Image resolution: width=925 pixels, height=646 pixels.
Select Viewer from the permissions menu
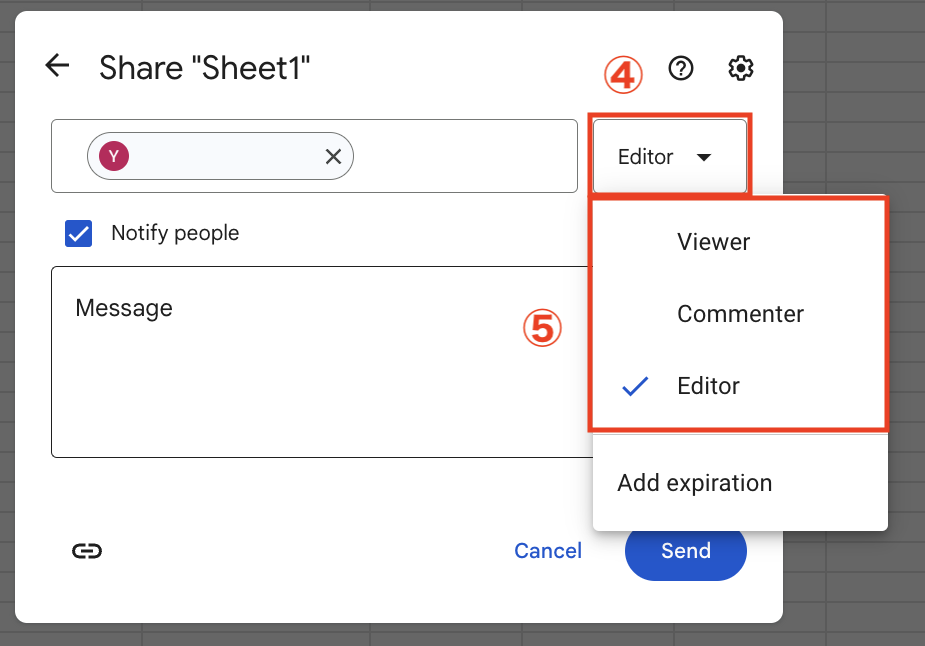(x=713, y=241)
